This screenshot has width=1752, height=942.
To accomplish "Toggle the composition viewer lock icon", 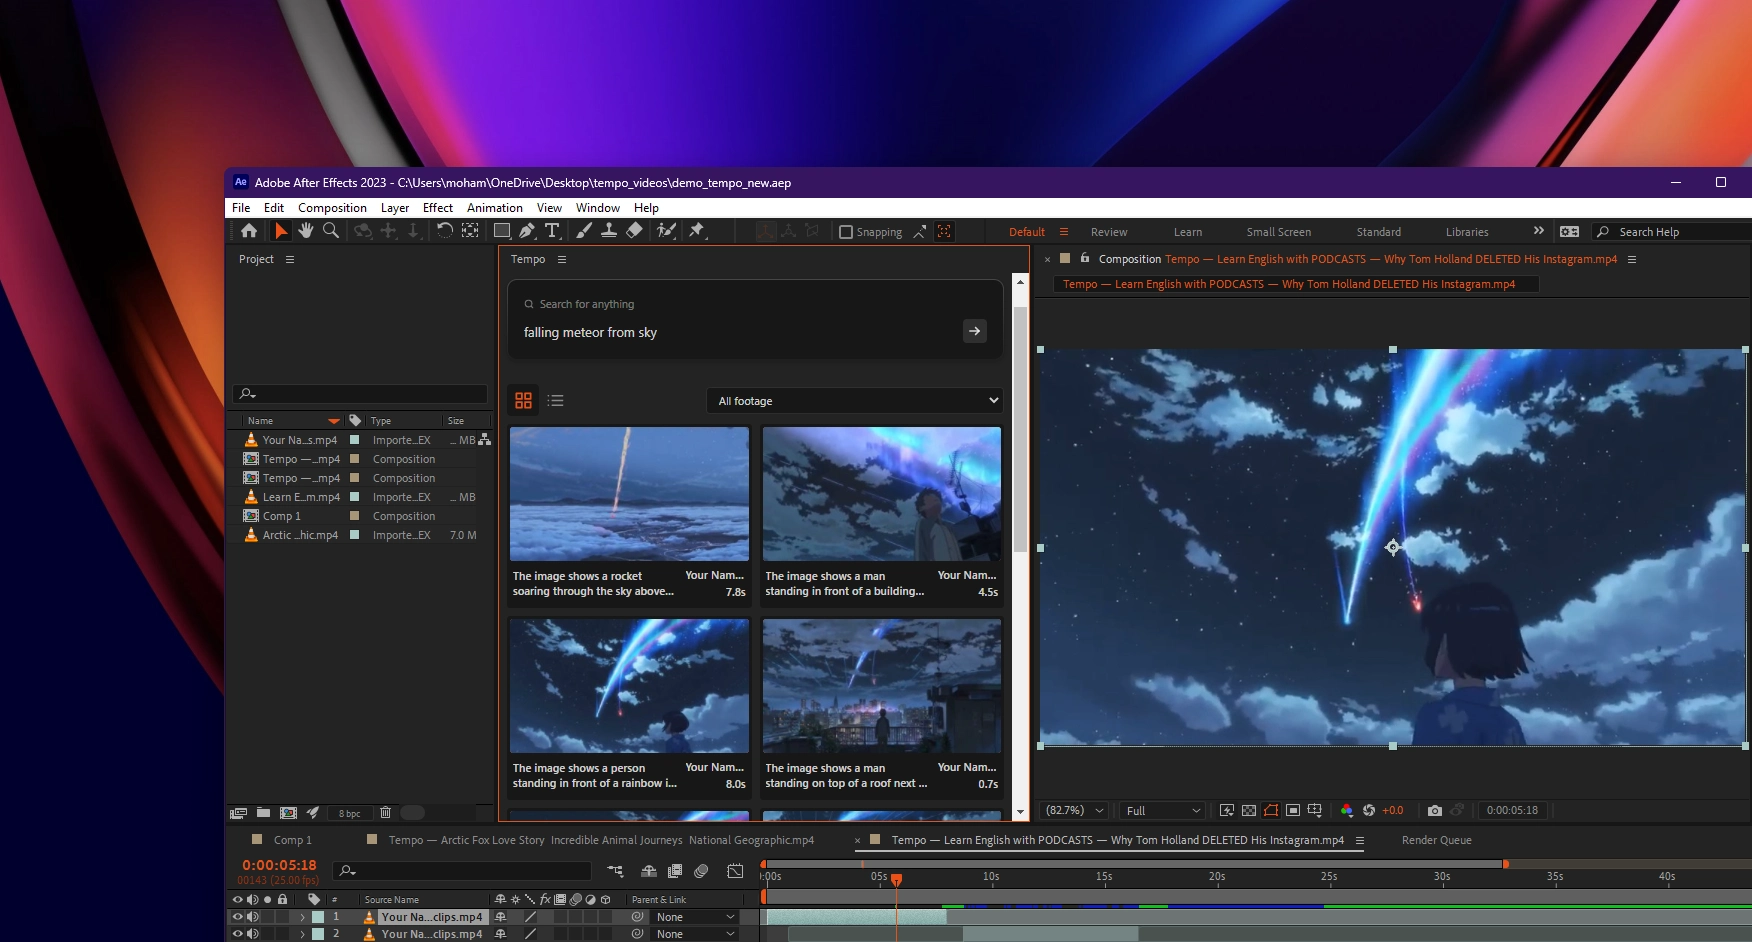I will [1085, 258].
